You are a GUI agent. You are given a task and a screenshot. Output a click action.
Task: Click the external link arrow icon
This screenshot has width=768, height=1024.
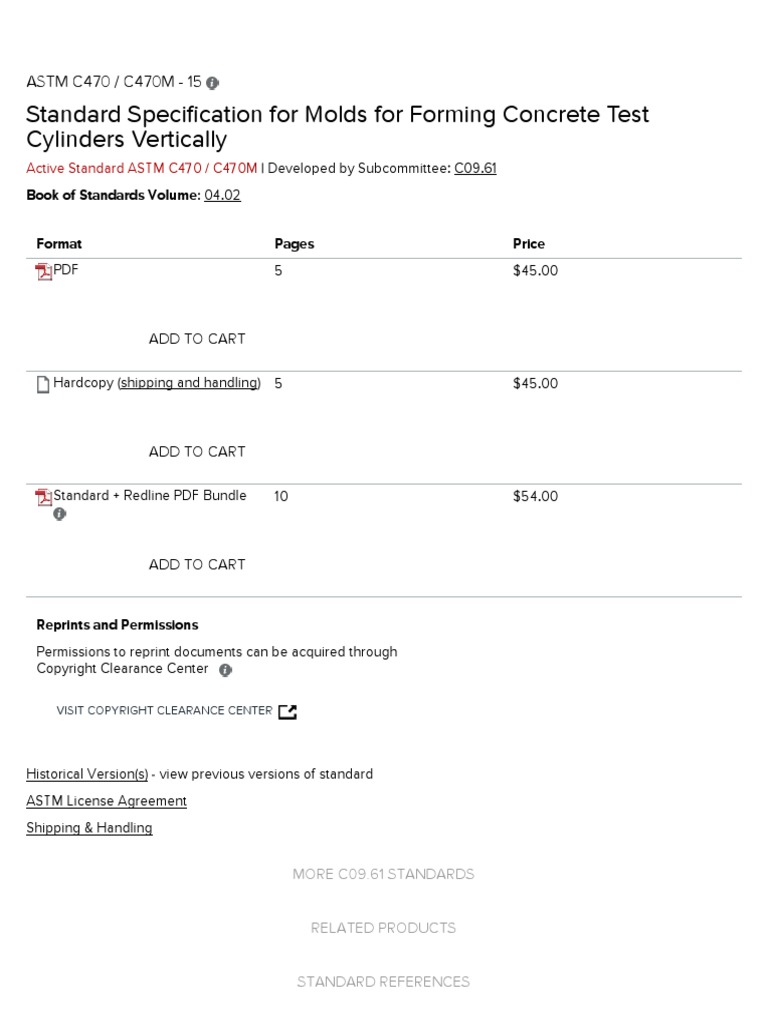click(x=287, y=711)
